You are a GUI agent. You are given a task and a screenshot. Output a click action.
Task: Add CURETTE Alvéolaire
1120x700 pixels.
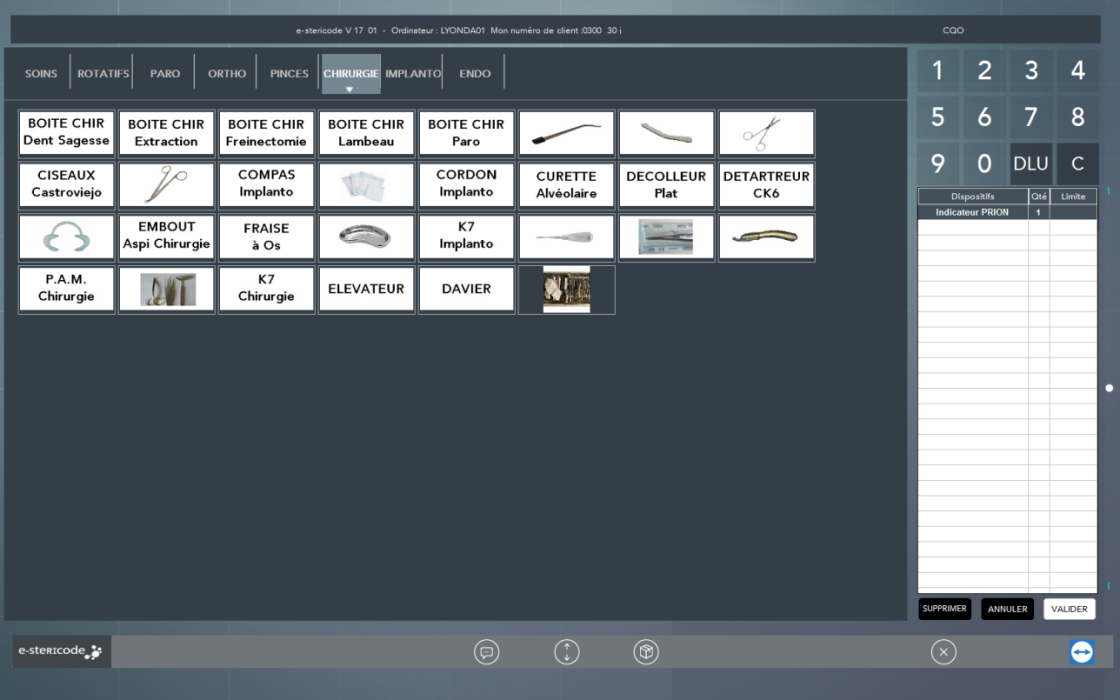tap(566, 184)
